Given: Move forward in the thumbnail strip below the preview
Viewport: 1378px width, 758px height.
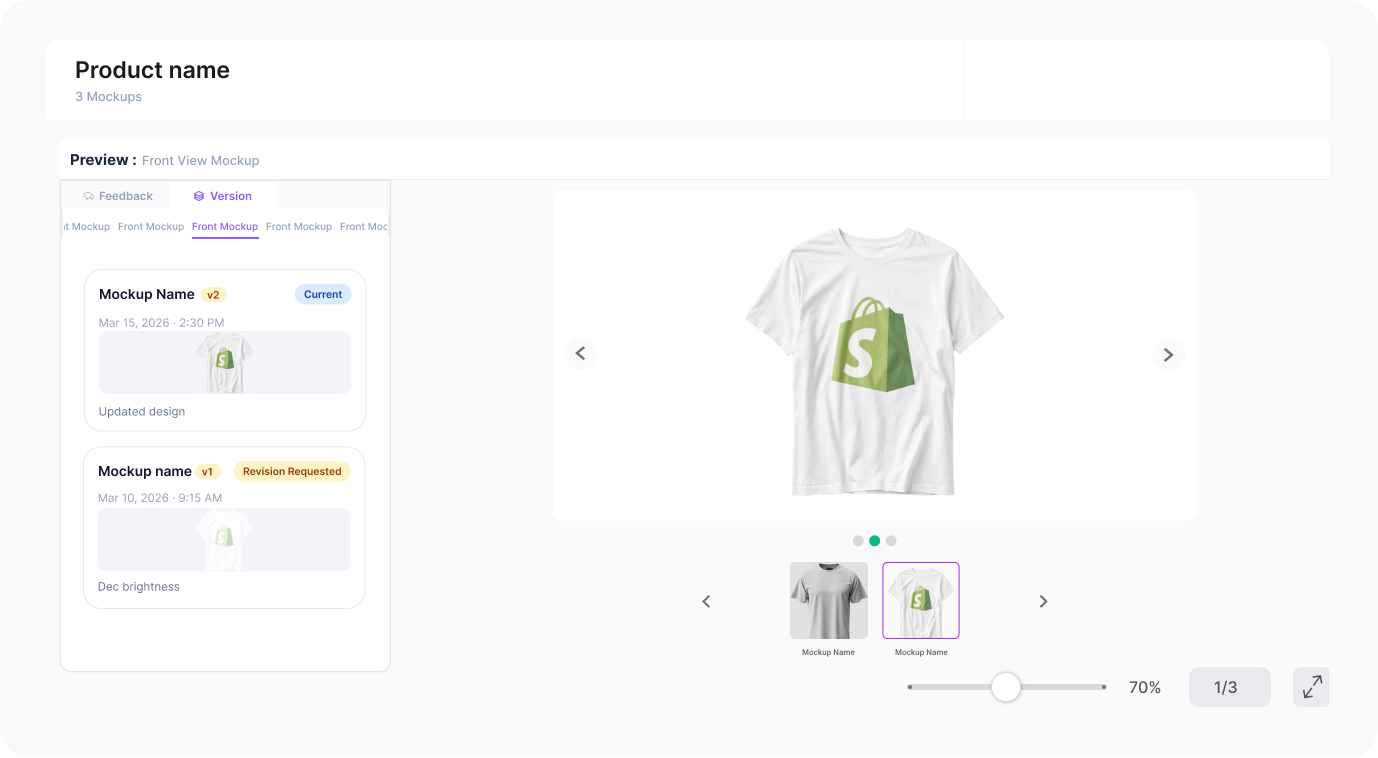Looking at the screenshot, I should [x=1043, y=601].
